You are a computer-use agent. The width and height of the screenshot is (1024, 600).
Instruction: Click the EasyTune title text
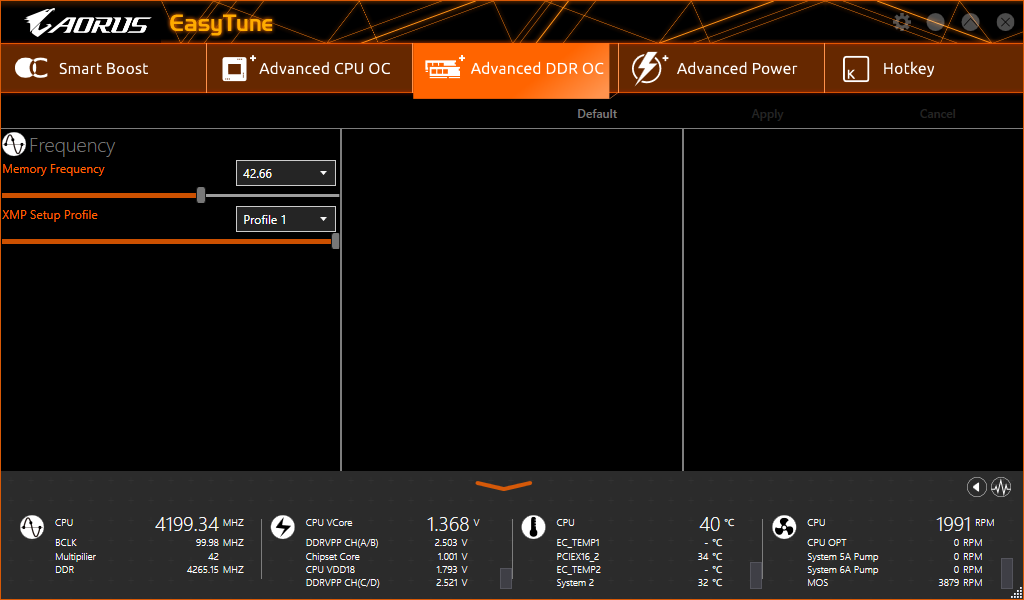(221, 24)
